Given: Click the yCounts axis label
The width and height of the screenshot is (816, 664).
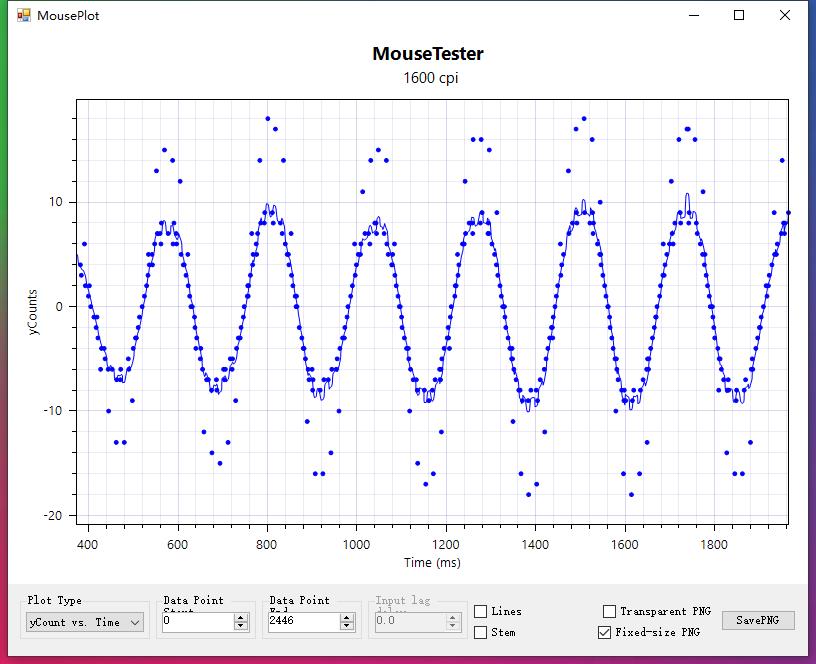Looking at the screenshot, I should 32,312.
